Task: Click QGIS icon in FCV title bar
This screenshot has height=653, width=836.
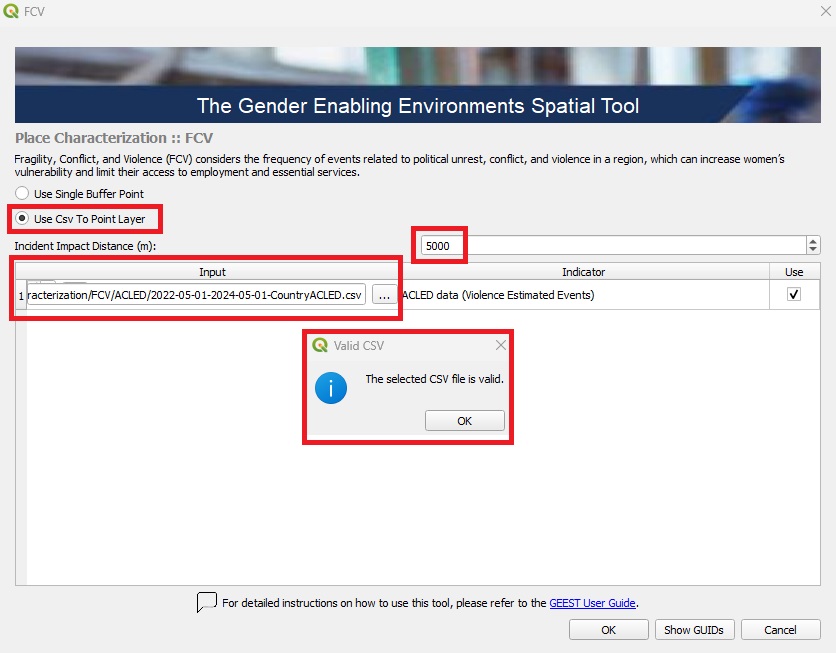Action: [11, 11]
